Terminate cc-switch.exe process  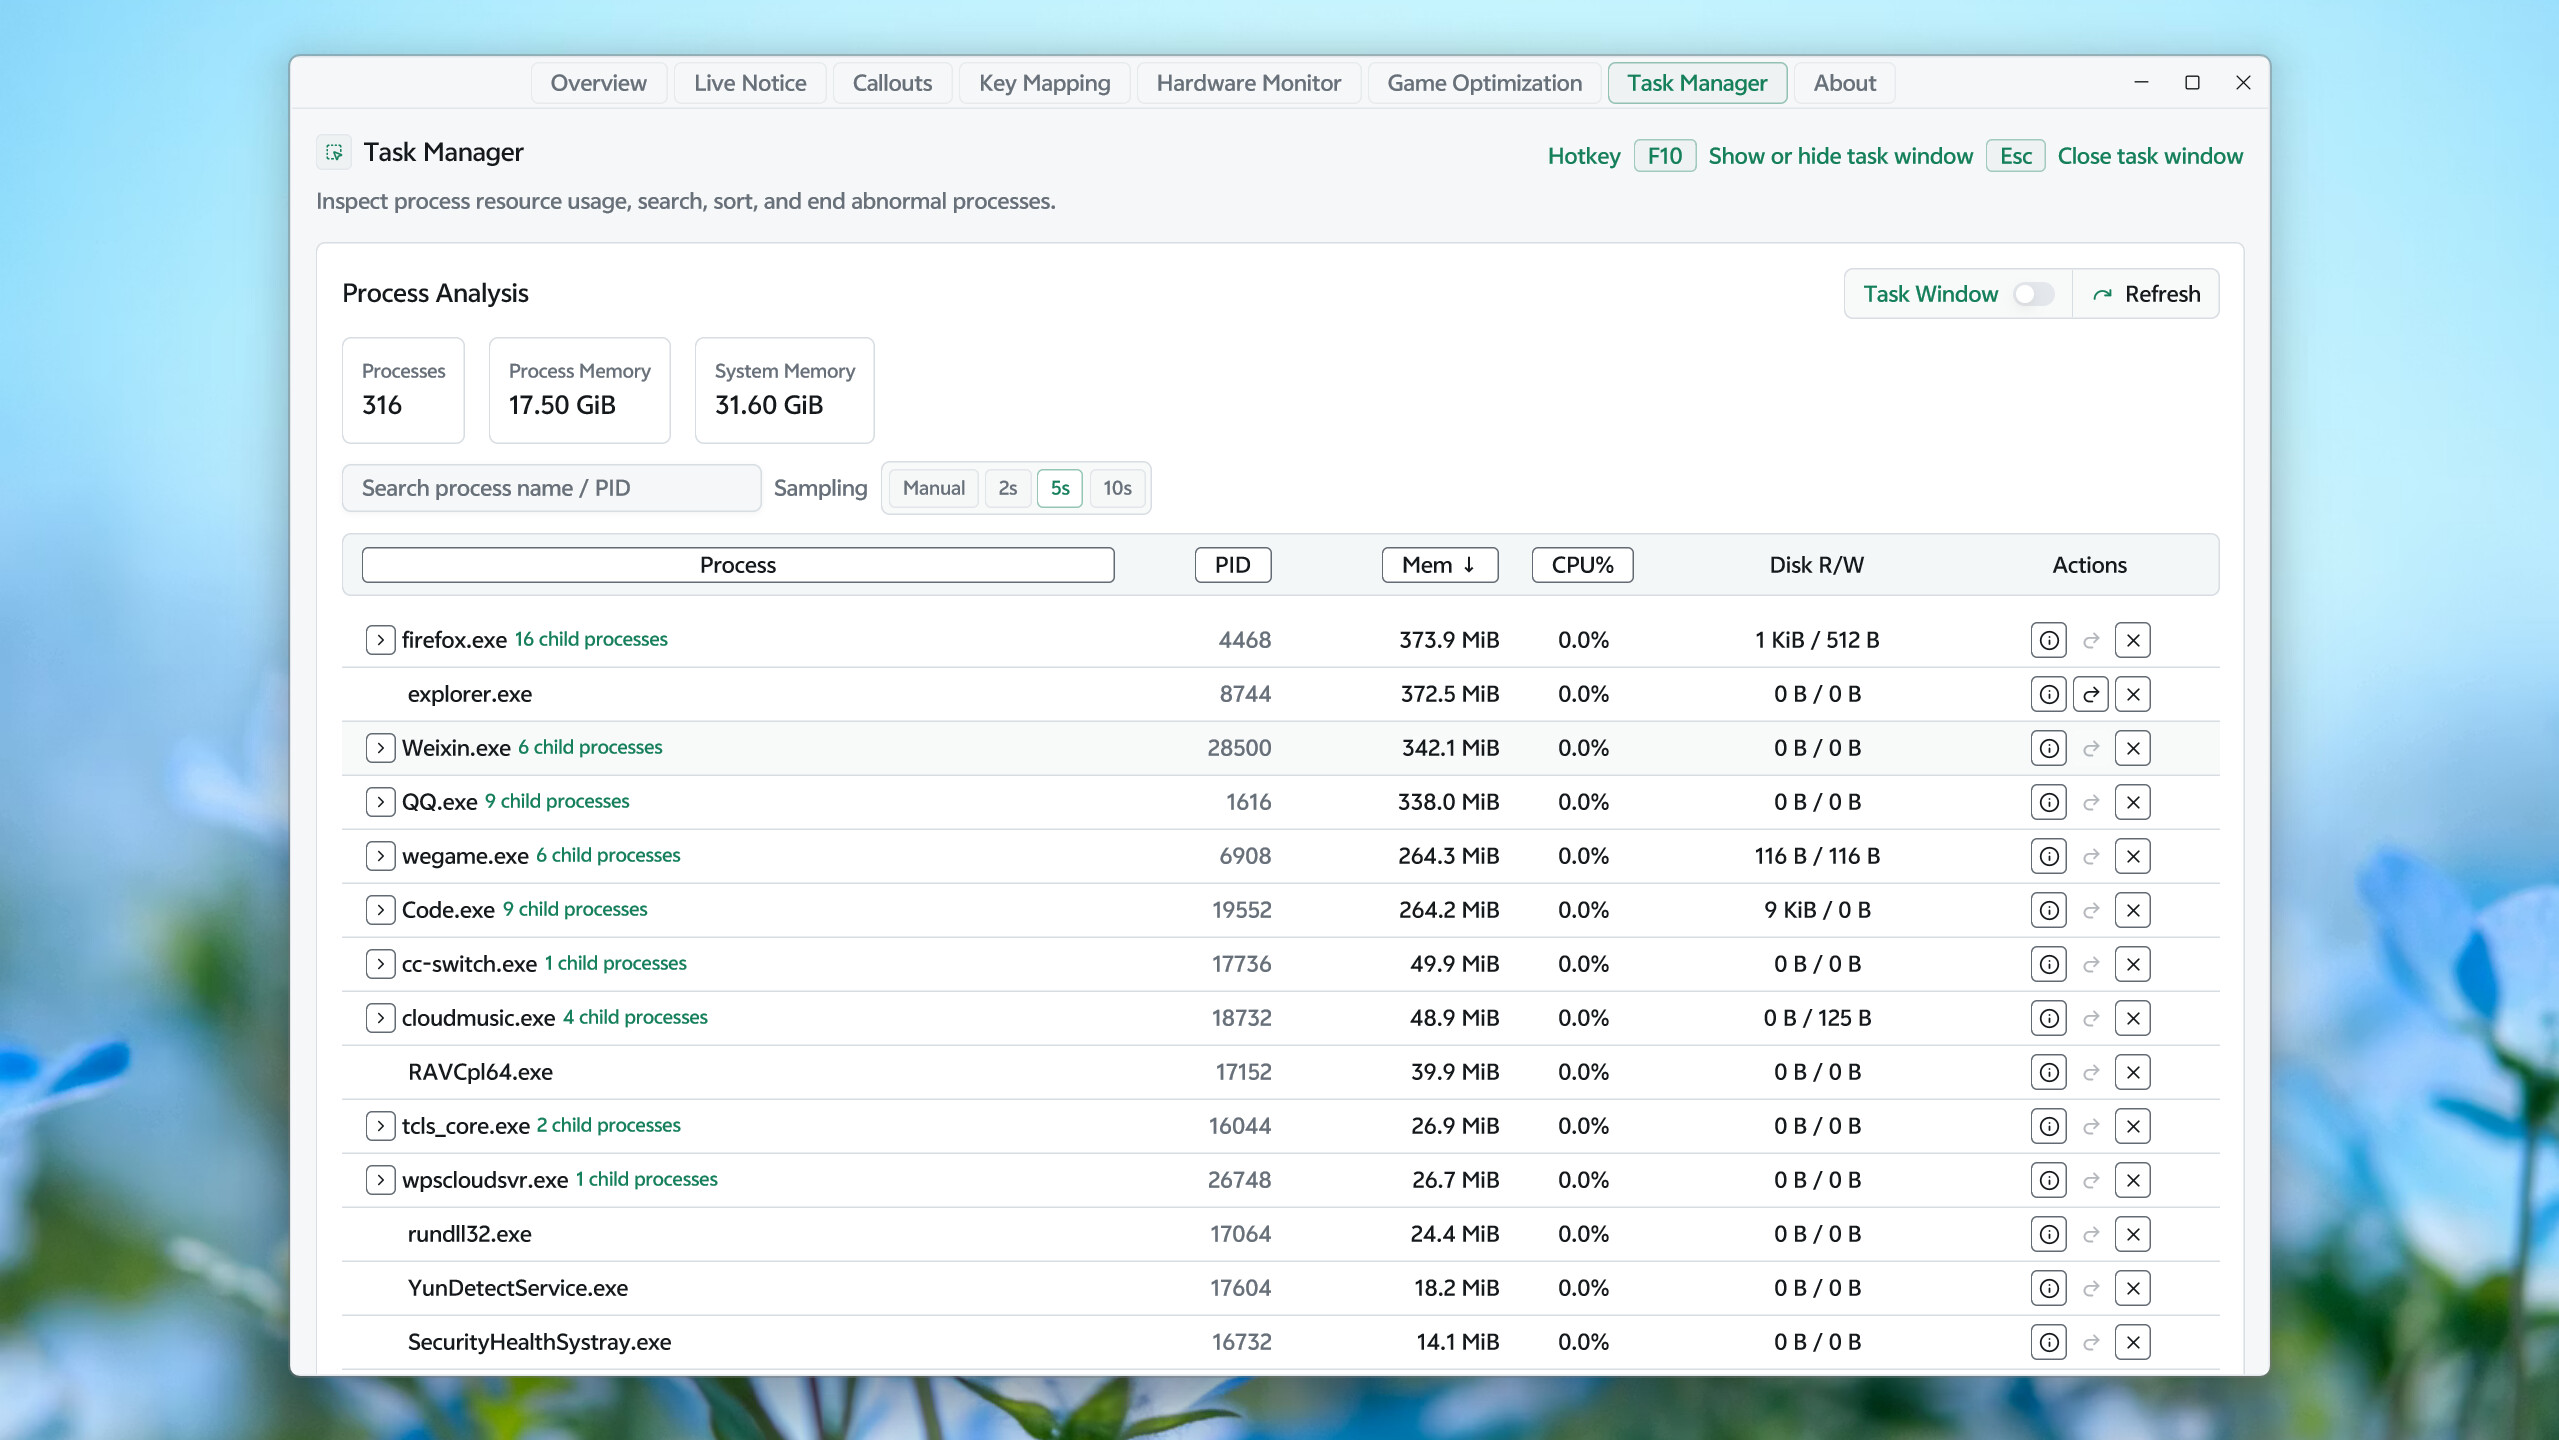(2132, 964)
